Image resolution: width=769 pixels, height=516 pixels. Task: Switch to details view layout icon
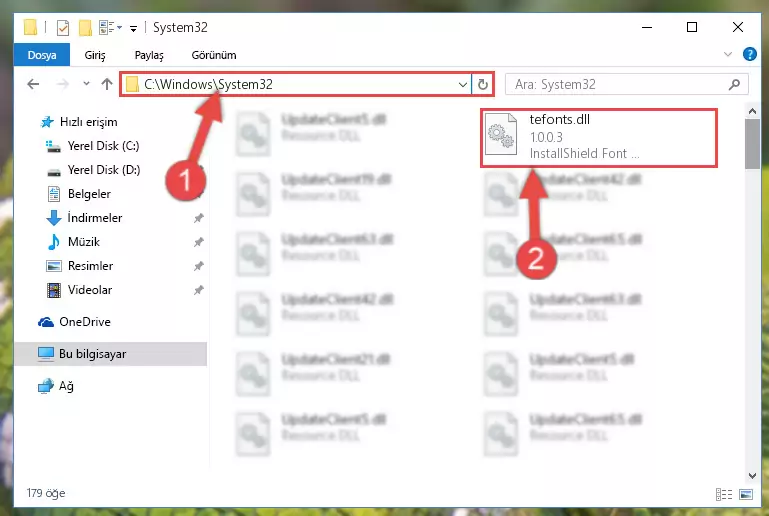(x=724, y=494)
